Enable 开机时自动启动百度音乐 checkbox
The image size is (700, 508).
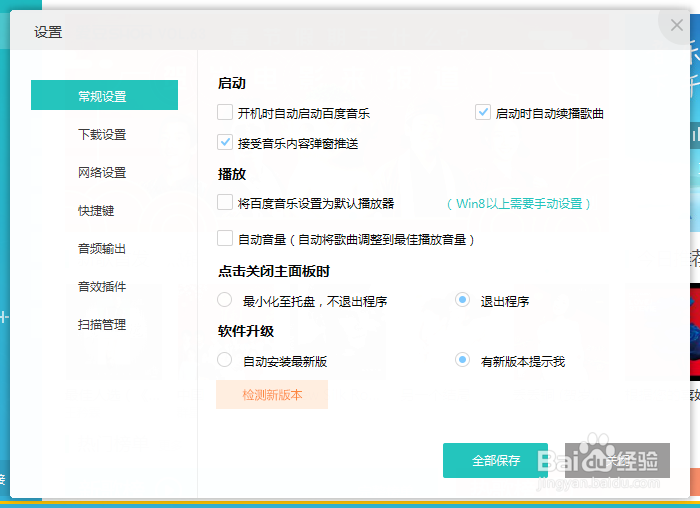click(225, 112)
